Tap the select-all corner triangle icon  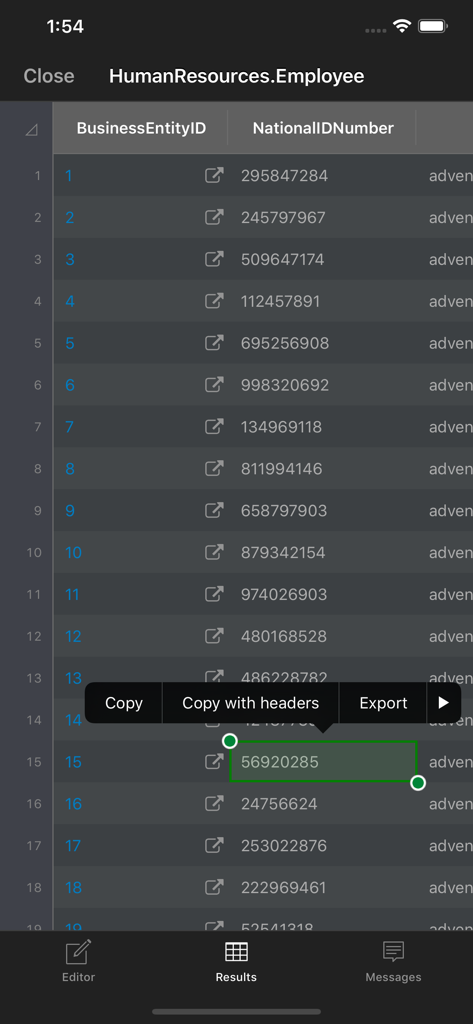31,130
